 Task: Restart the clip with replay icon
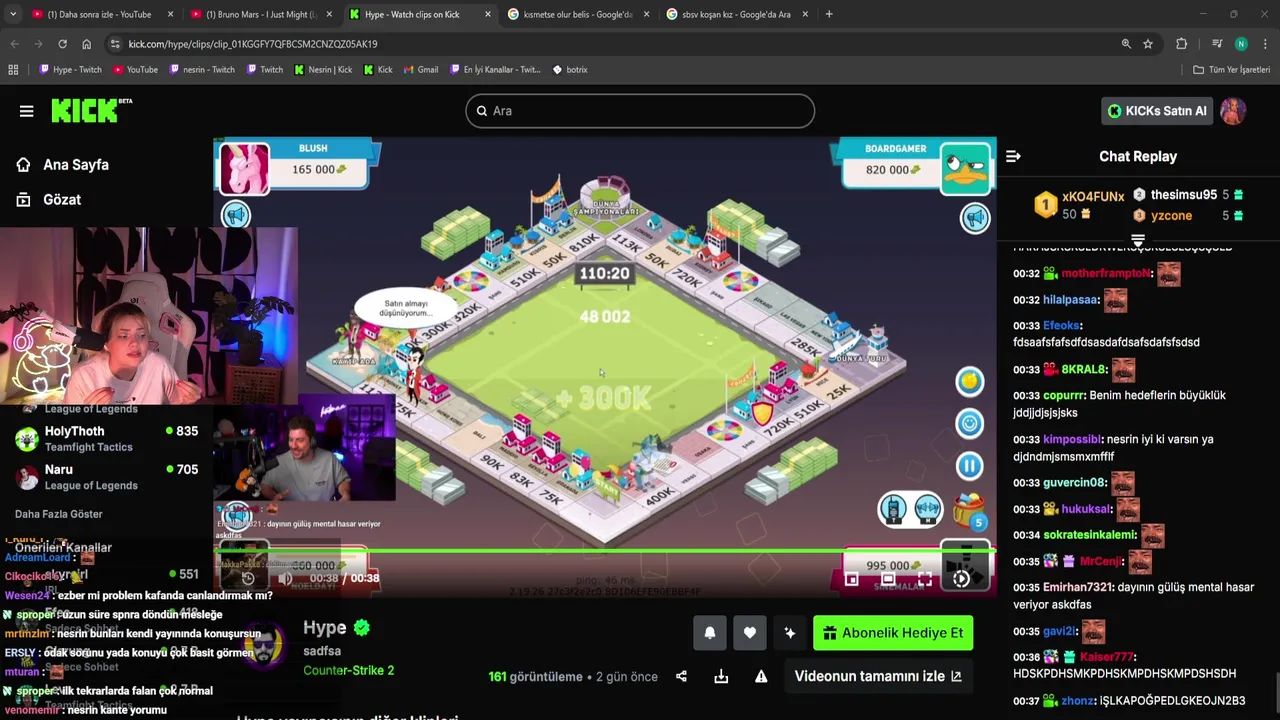point(248,578)
